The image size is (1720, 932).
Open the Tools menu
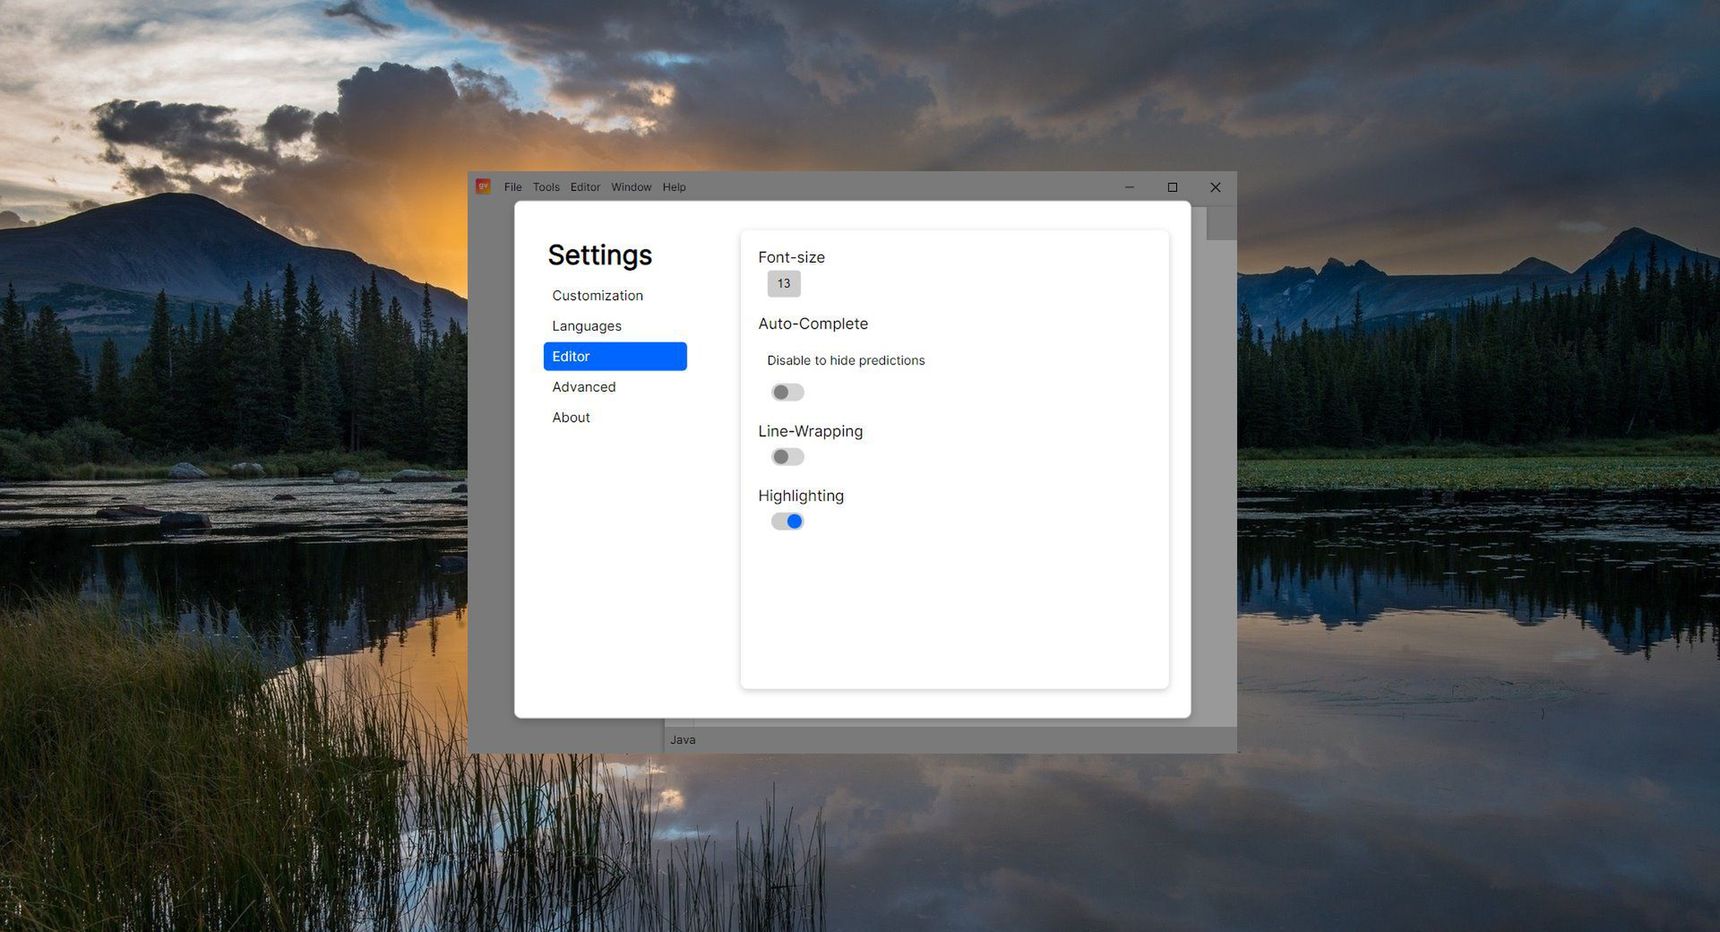(546, 187)
